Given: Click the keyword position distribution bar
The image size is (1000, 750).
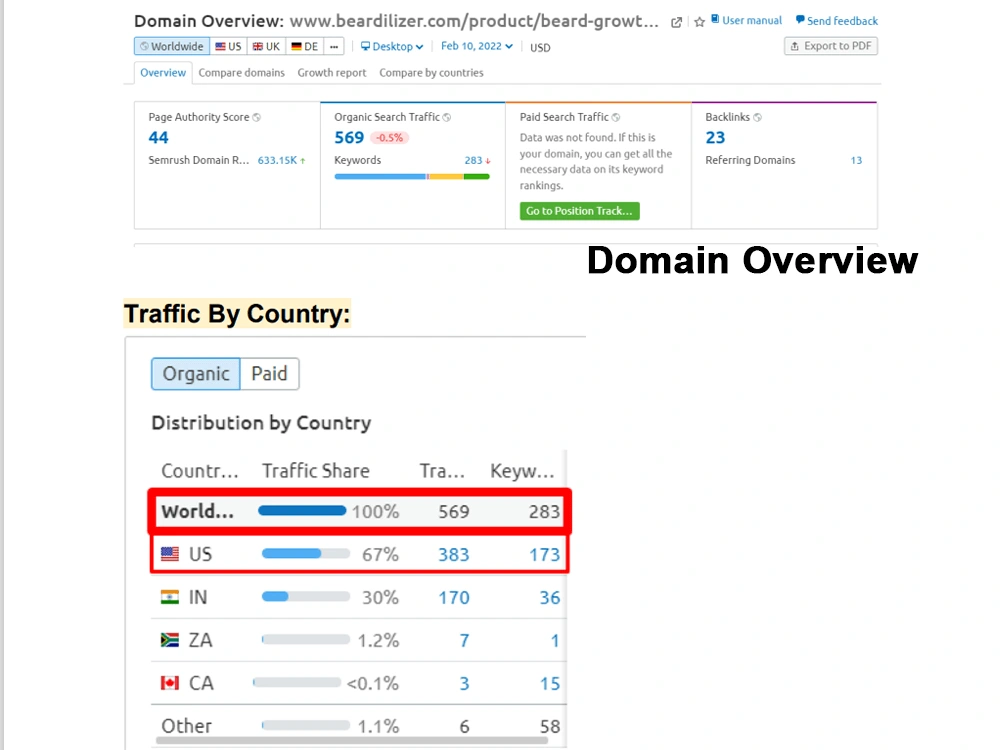Looking at the screenshot, I should click(412, 177).
